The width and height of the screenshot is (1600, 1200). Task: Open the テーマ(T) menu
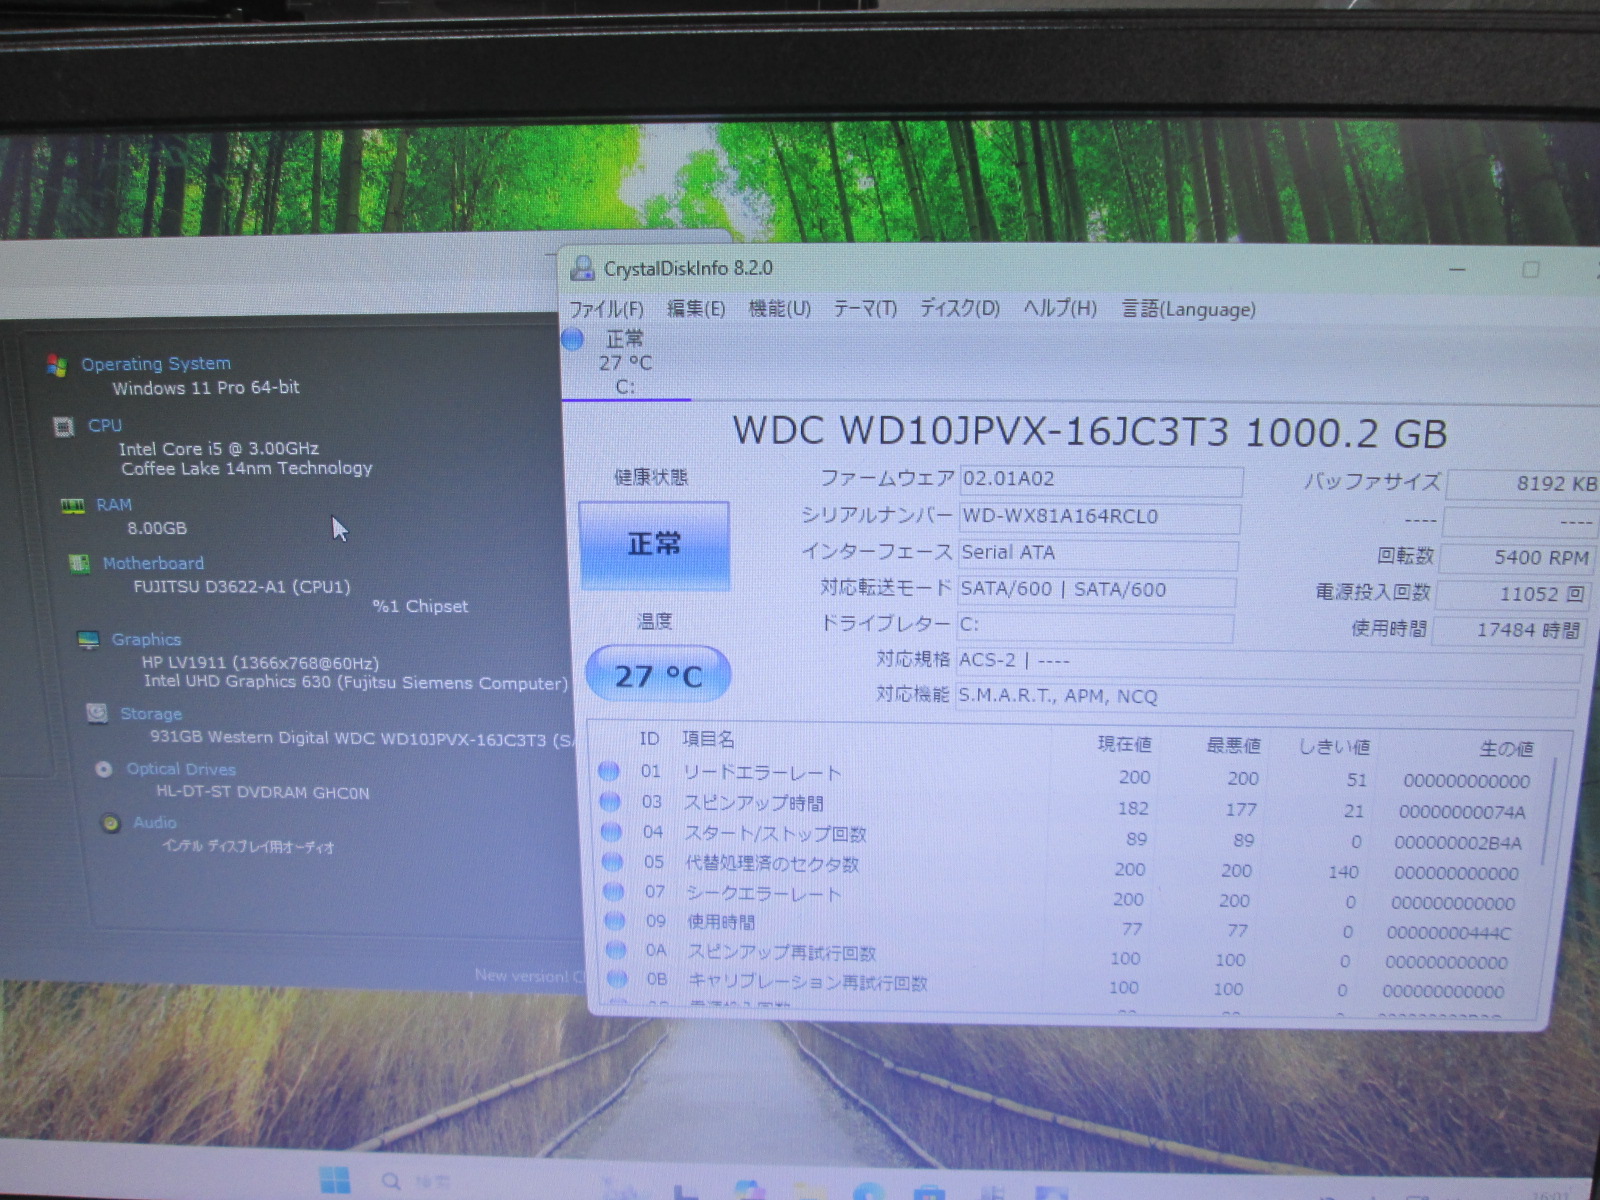pos(865,309)
